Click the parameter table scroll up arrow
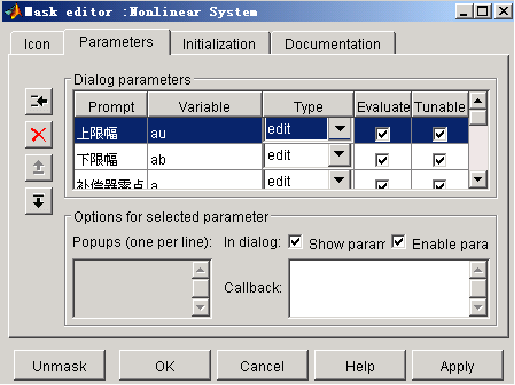 pos(478,100)
